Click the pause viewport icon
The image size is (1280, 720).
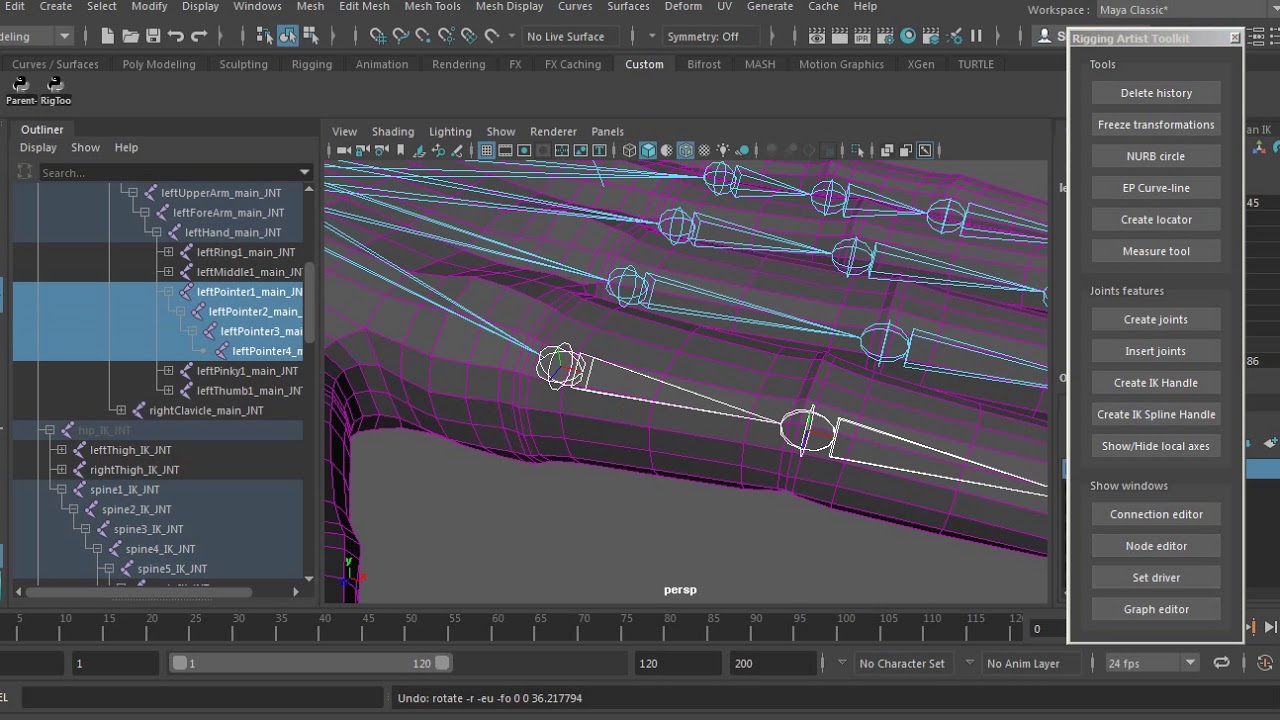976,36
